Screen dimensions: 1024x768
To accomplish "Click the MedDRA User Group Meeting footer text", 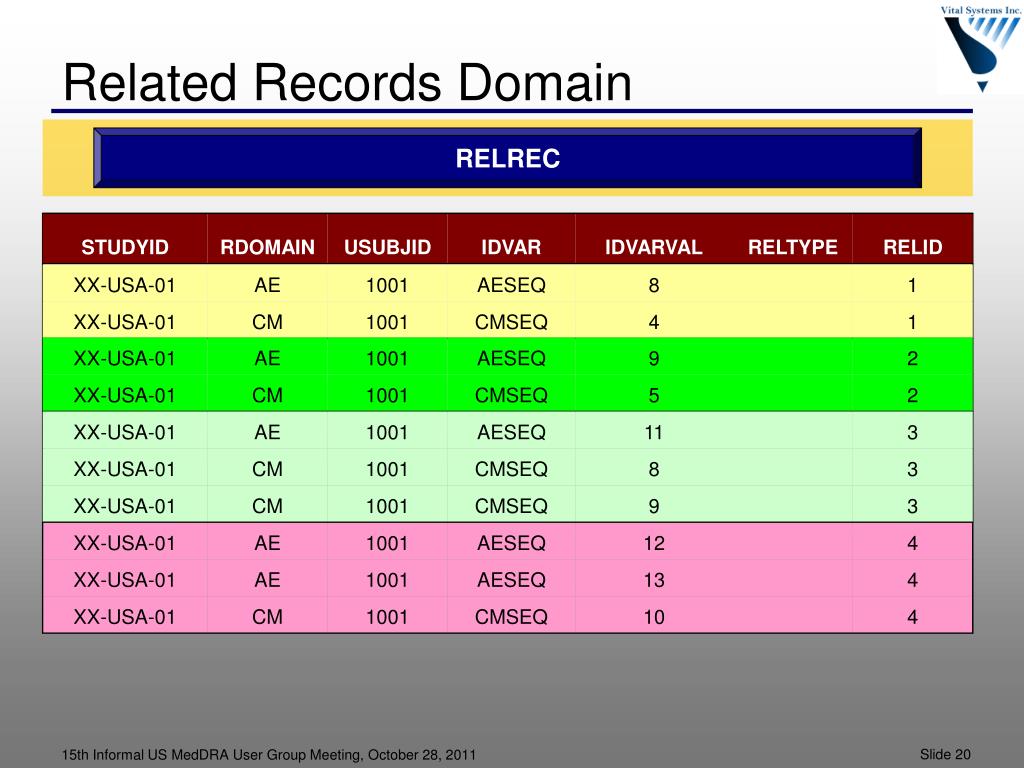I will [x=269, y=755].
